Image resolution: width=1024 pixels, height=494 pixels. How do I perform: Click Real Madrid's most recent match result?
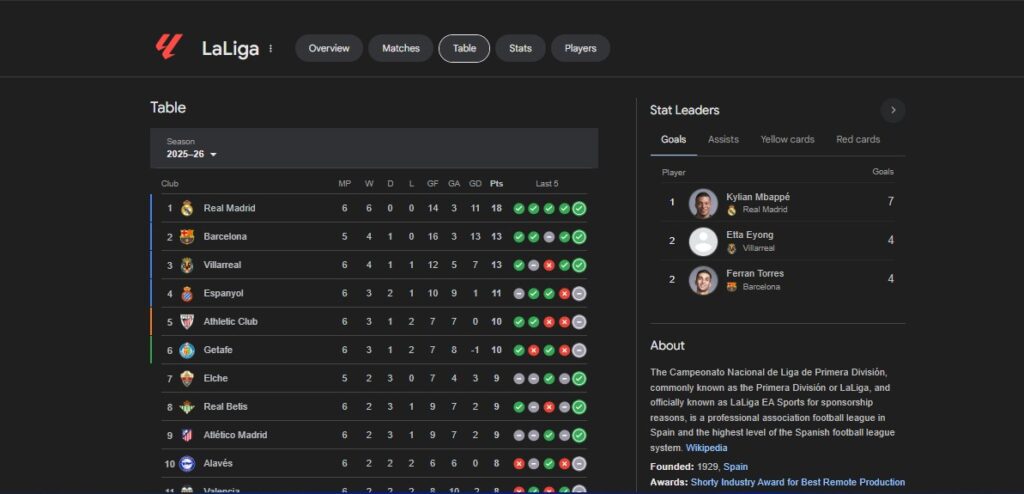tap(579, 208)
